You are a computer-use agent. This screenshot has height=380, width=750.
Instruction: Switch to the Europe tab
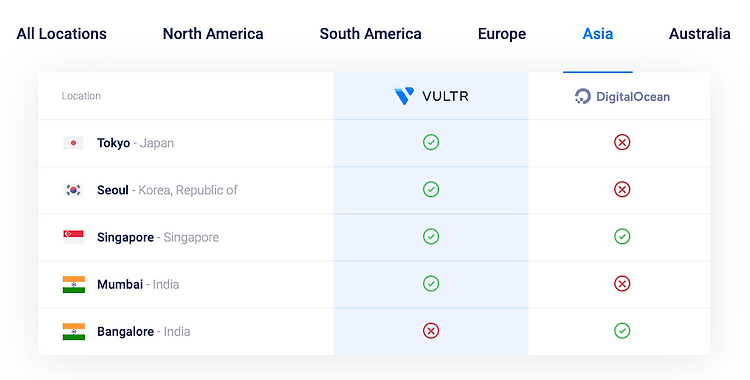coord(502,34)
